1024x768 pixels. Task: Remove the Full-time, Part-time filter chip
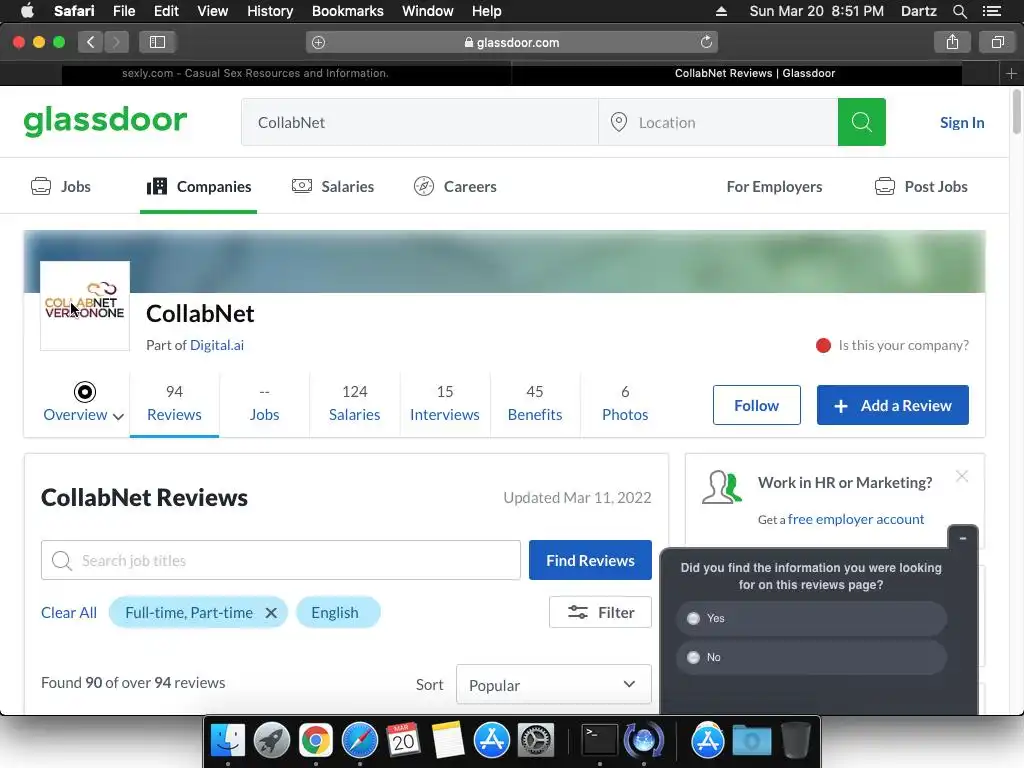coord(271,613)
